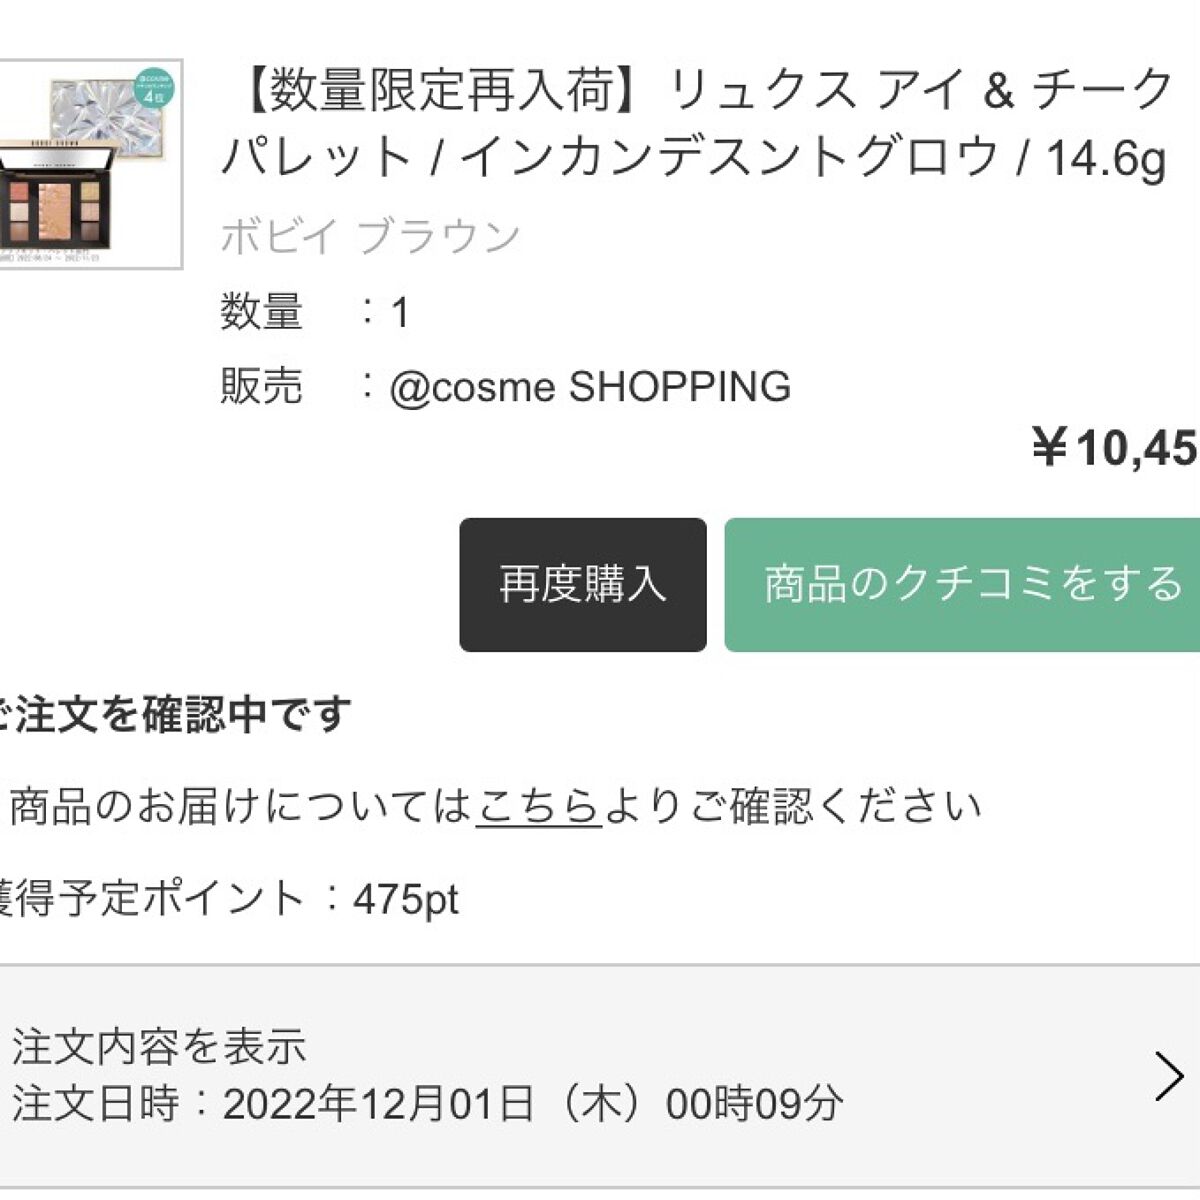The image size is (1200, 1200).
Task: Tap the 475pt points line
Action: pos(230,897)
